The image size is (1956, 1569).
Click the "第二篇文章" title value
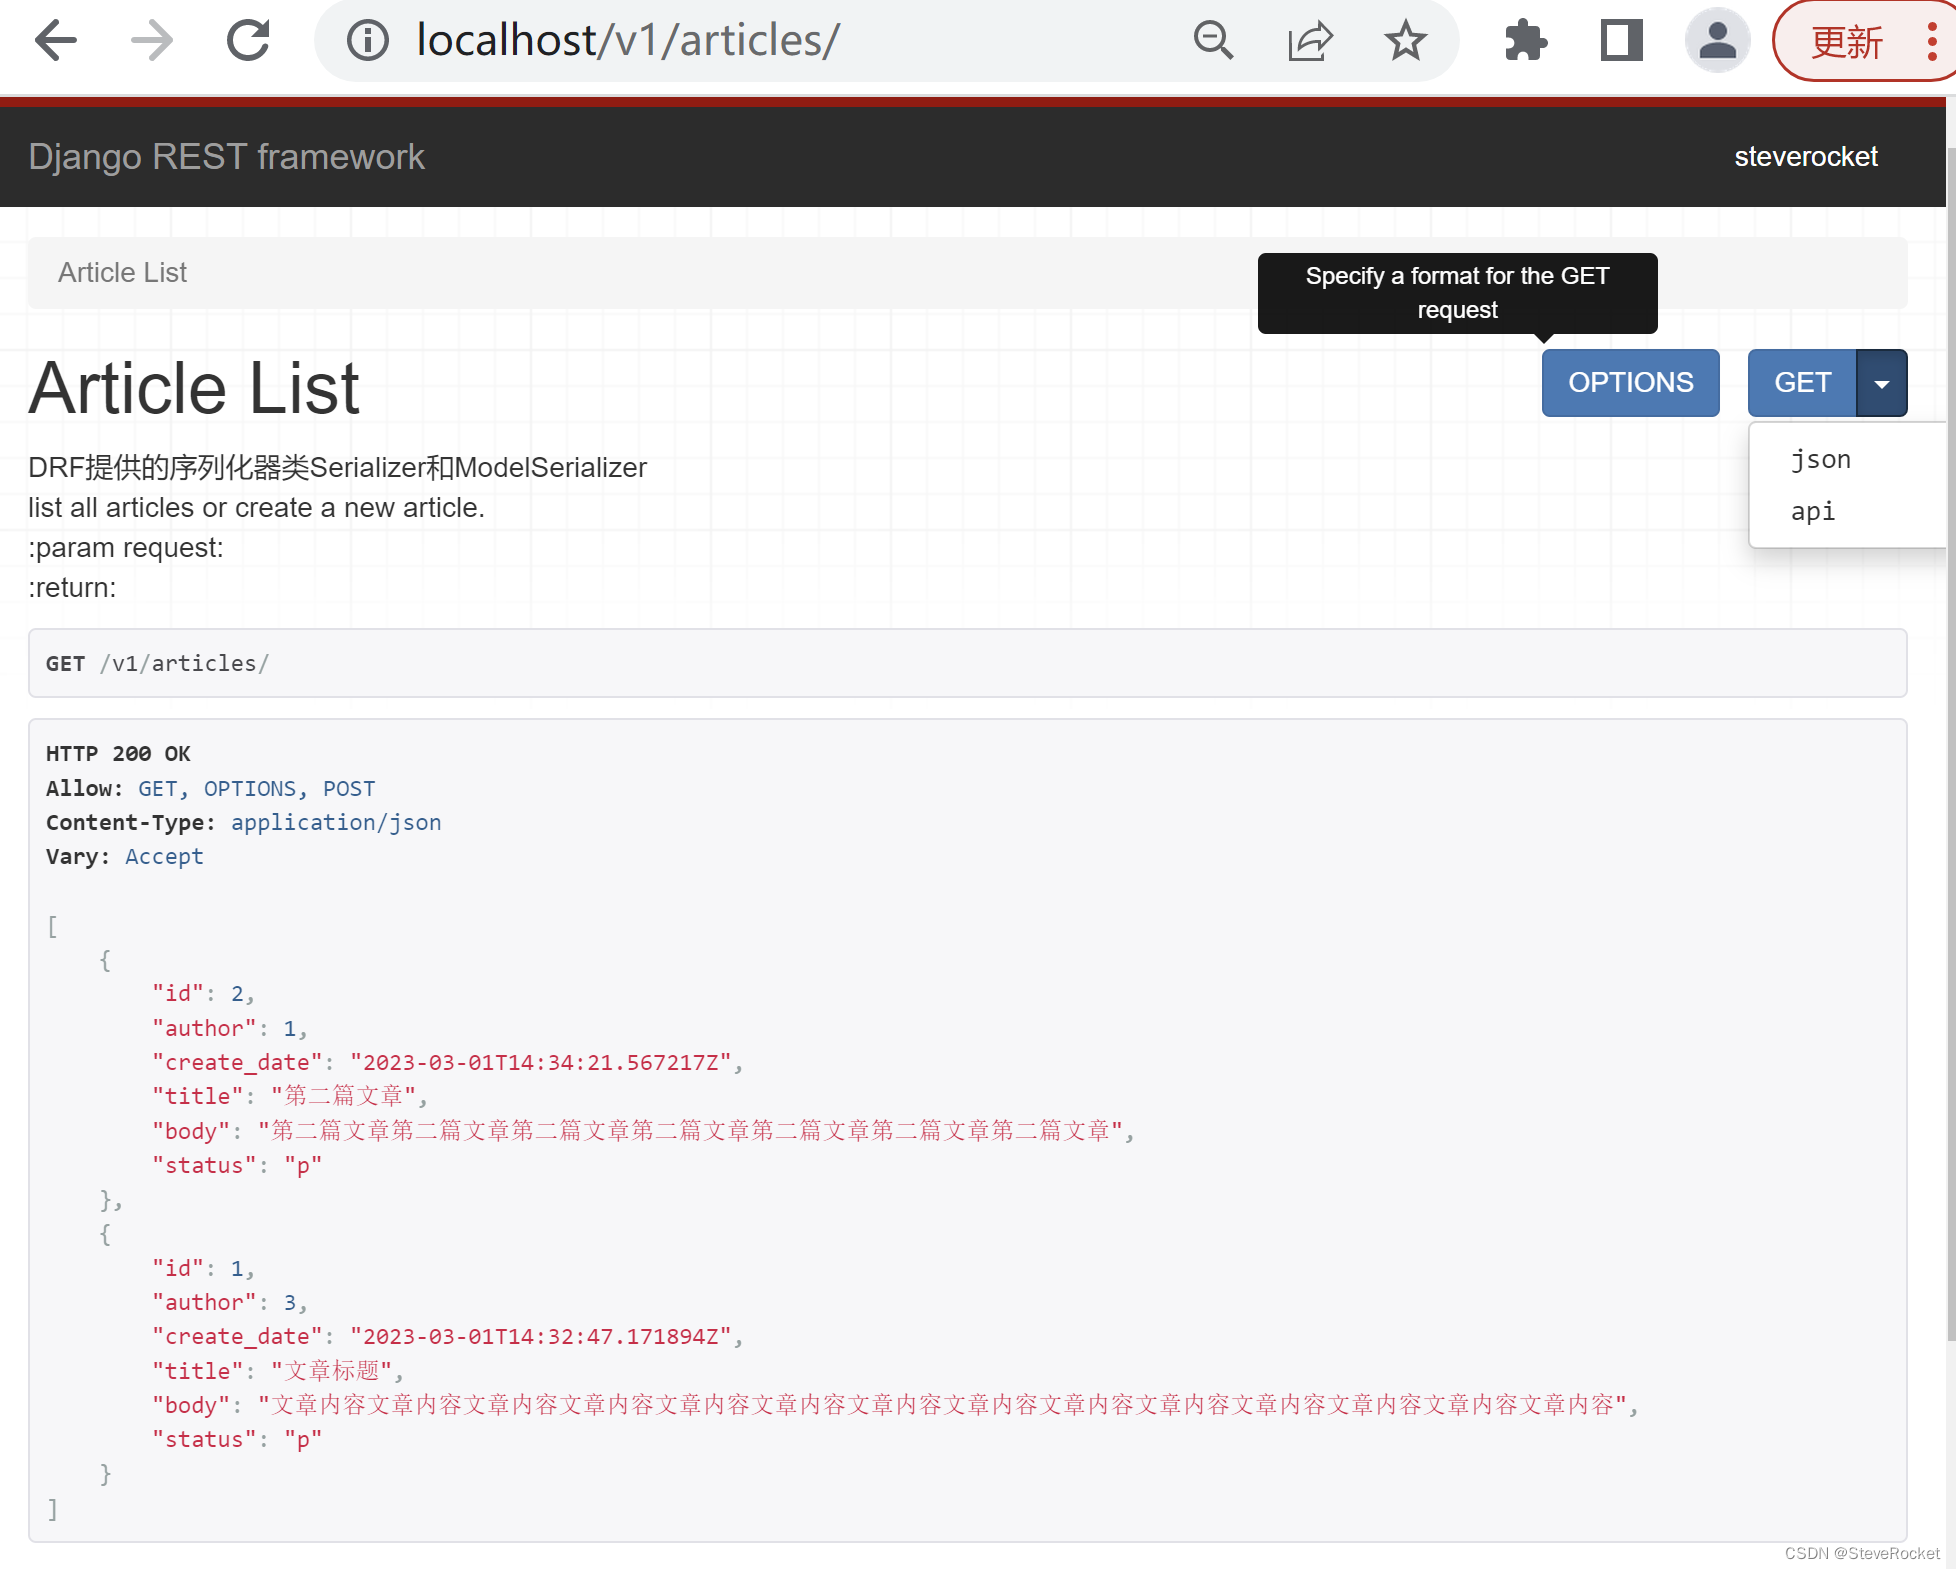click(344, 1096)
